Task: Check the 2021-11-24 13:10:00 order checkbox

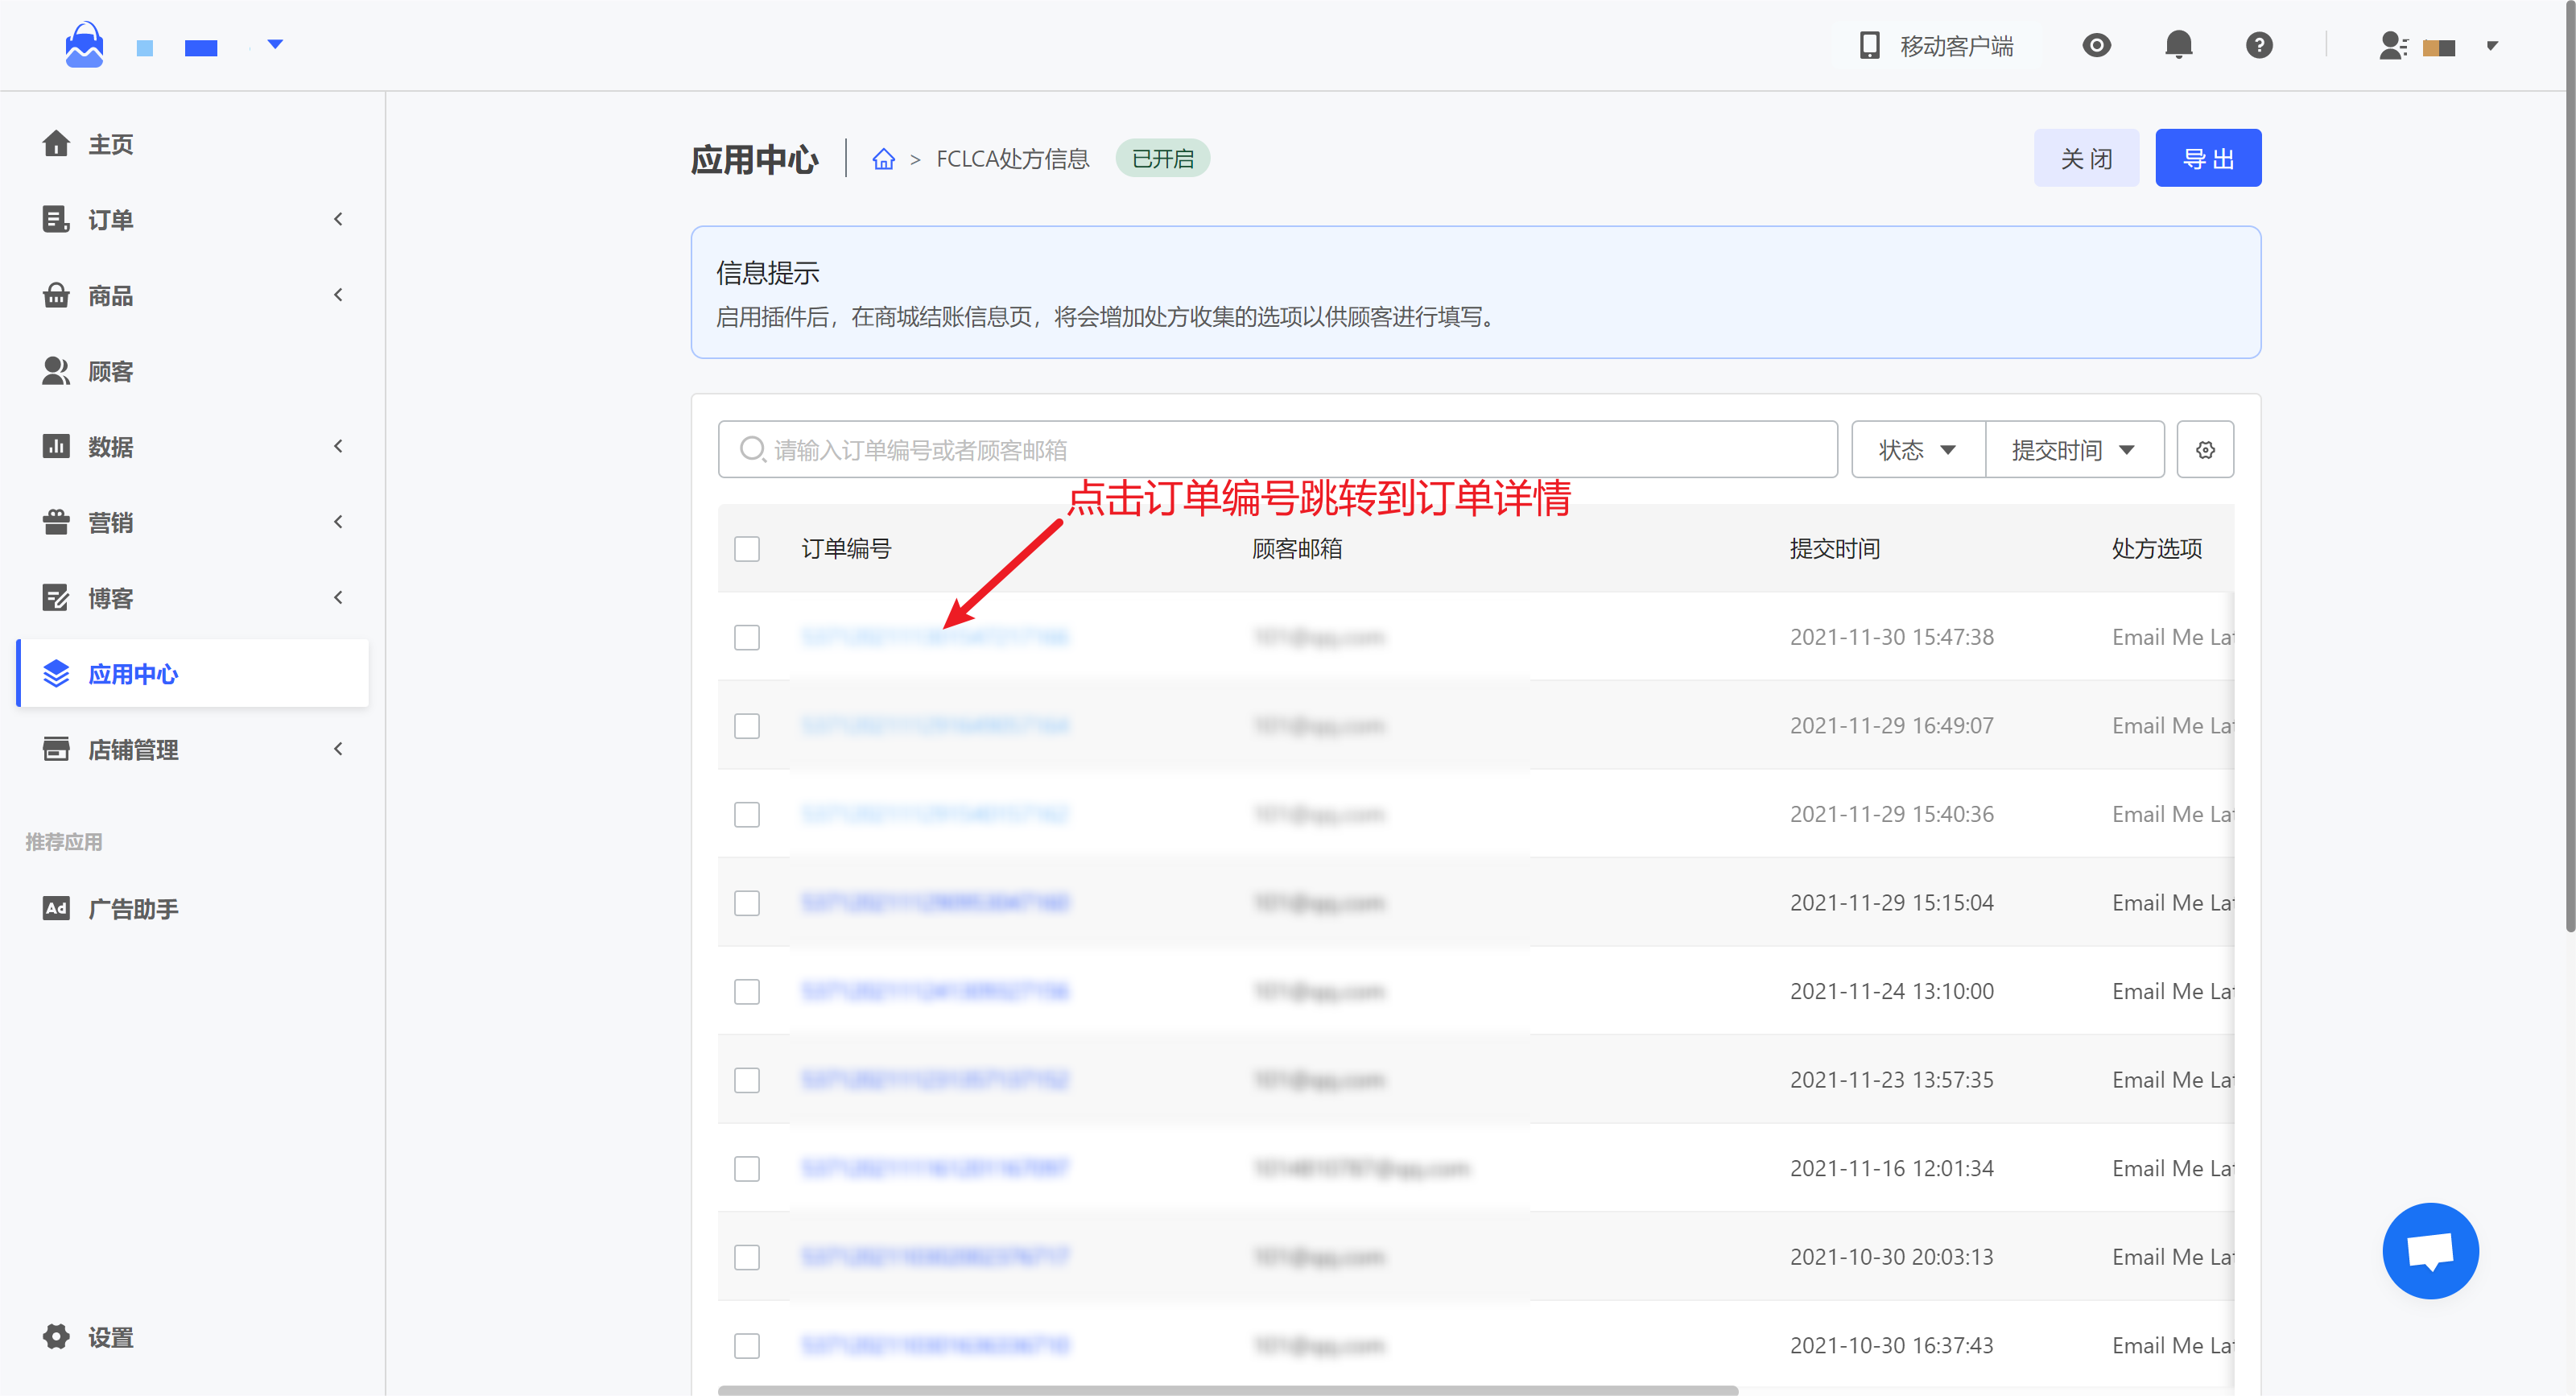Action: coord(747,991)
